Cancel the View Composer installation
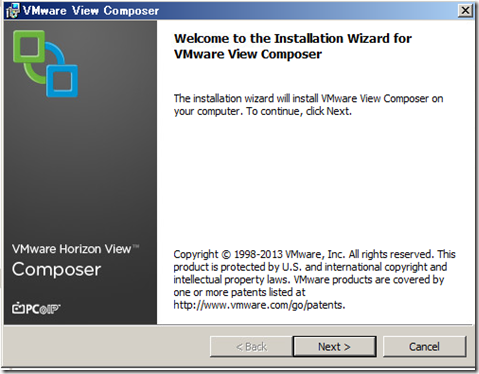 (424, 347)
